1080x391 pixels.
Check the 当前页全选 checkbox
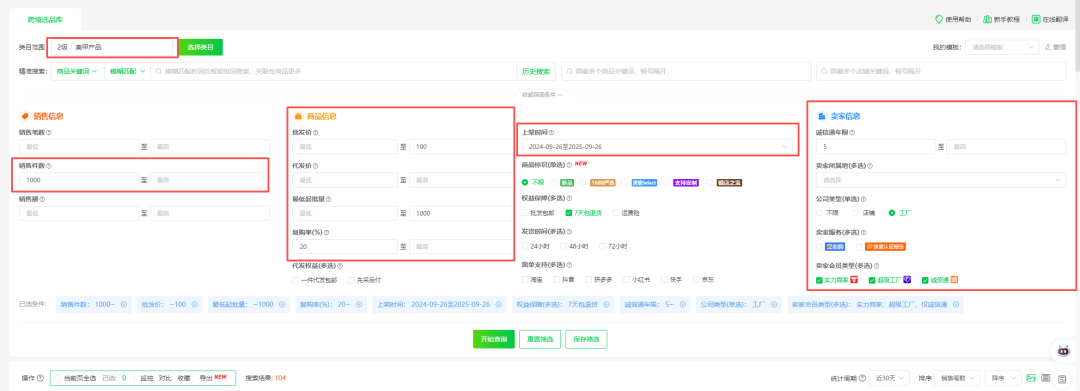[x=59, y=378]
